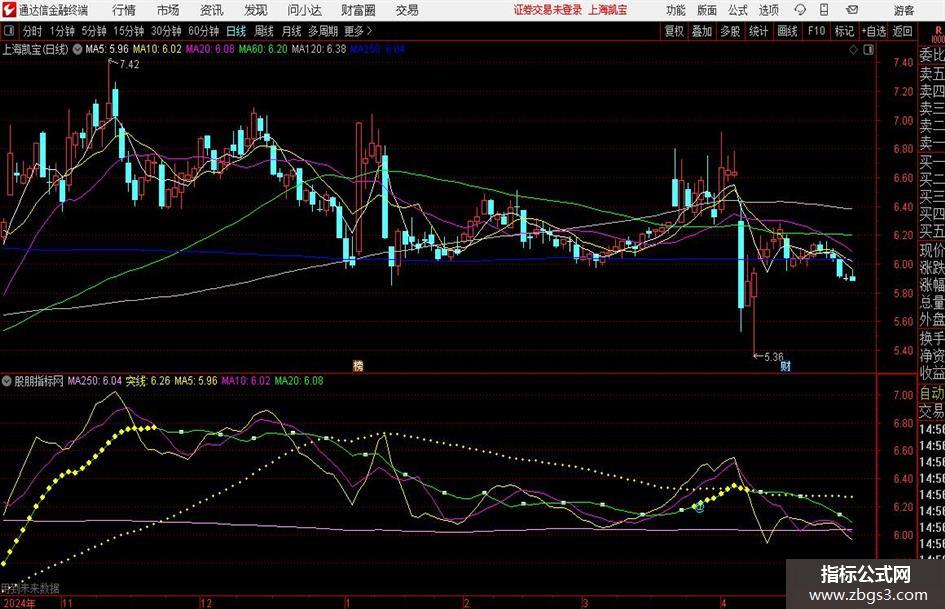Click the 突线: 6.26 indicator value
The height and width of the screenshot is (609, 945).
click(148, 381)
